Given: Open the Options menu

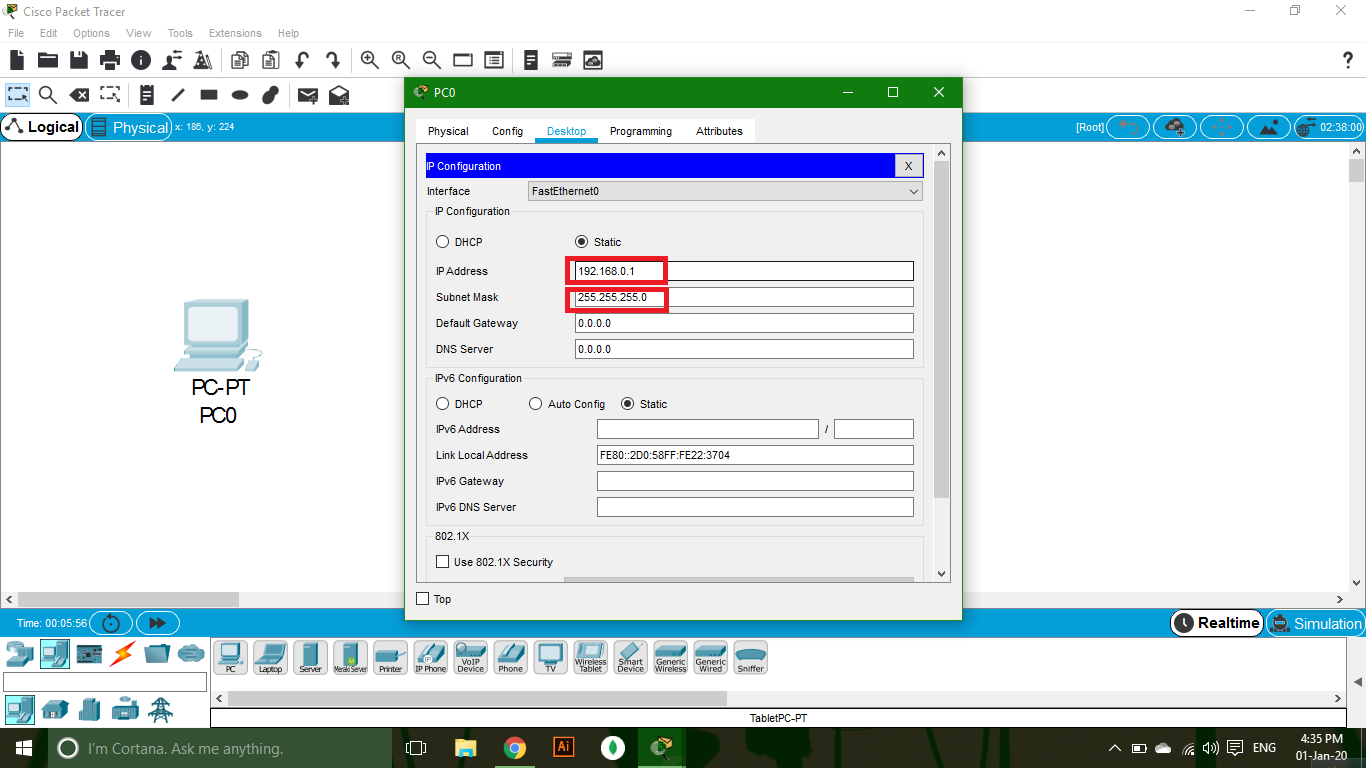Looking at the screenshot, I should coord(91,33).
